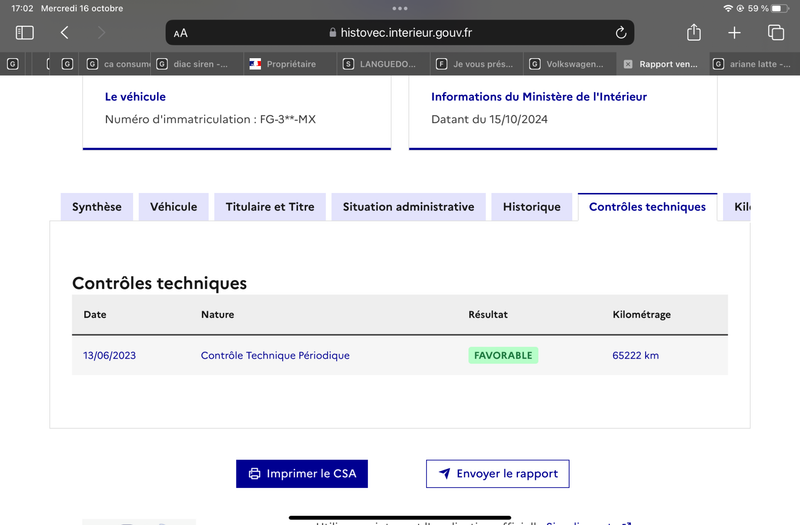Click the Imprimer le CSA button
The height and width of the screenshot is (525, 800).
pos(302,473)
